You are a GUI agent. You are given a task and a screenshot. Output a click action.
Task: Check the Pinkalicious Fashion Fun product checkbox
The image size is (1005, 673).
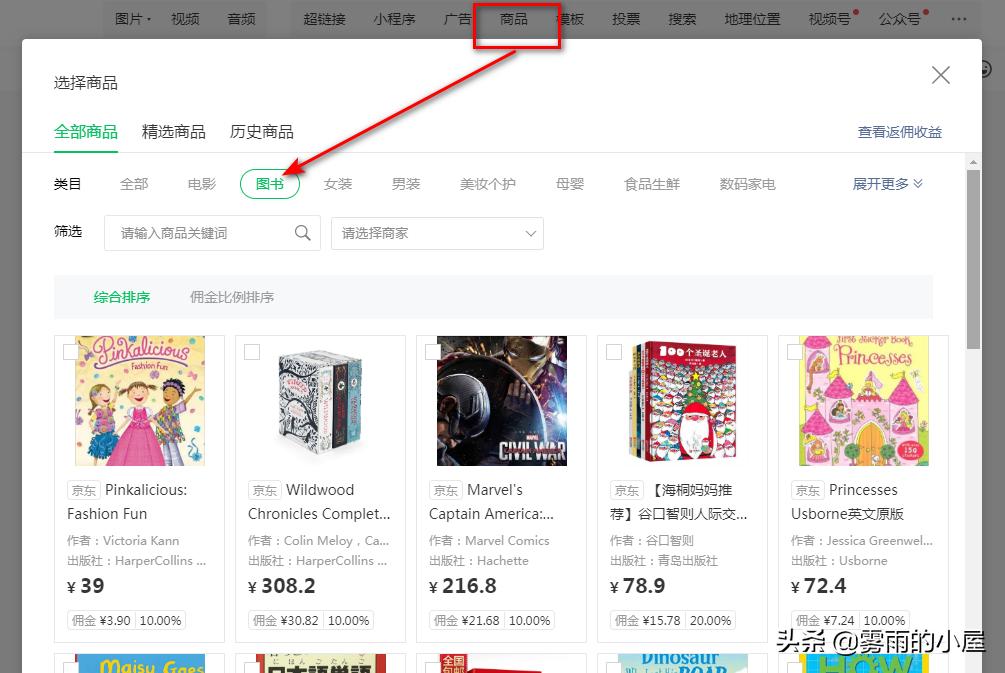click(x=71, y=352)
